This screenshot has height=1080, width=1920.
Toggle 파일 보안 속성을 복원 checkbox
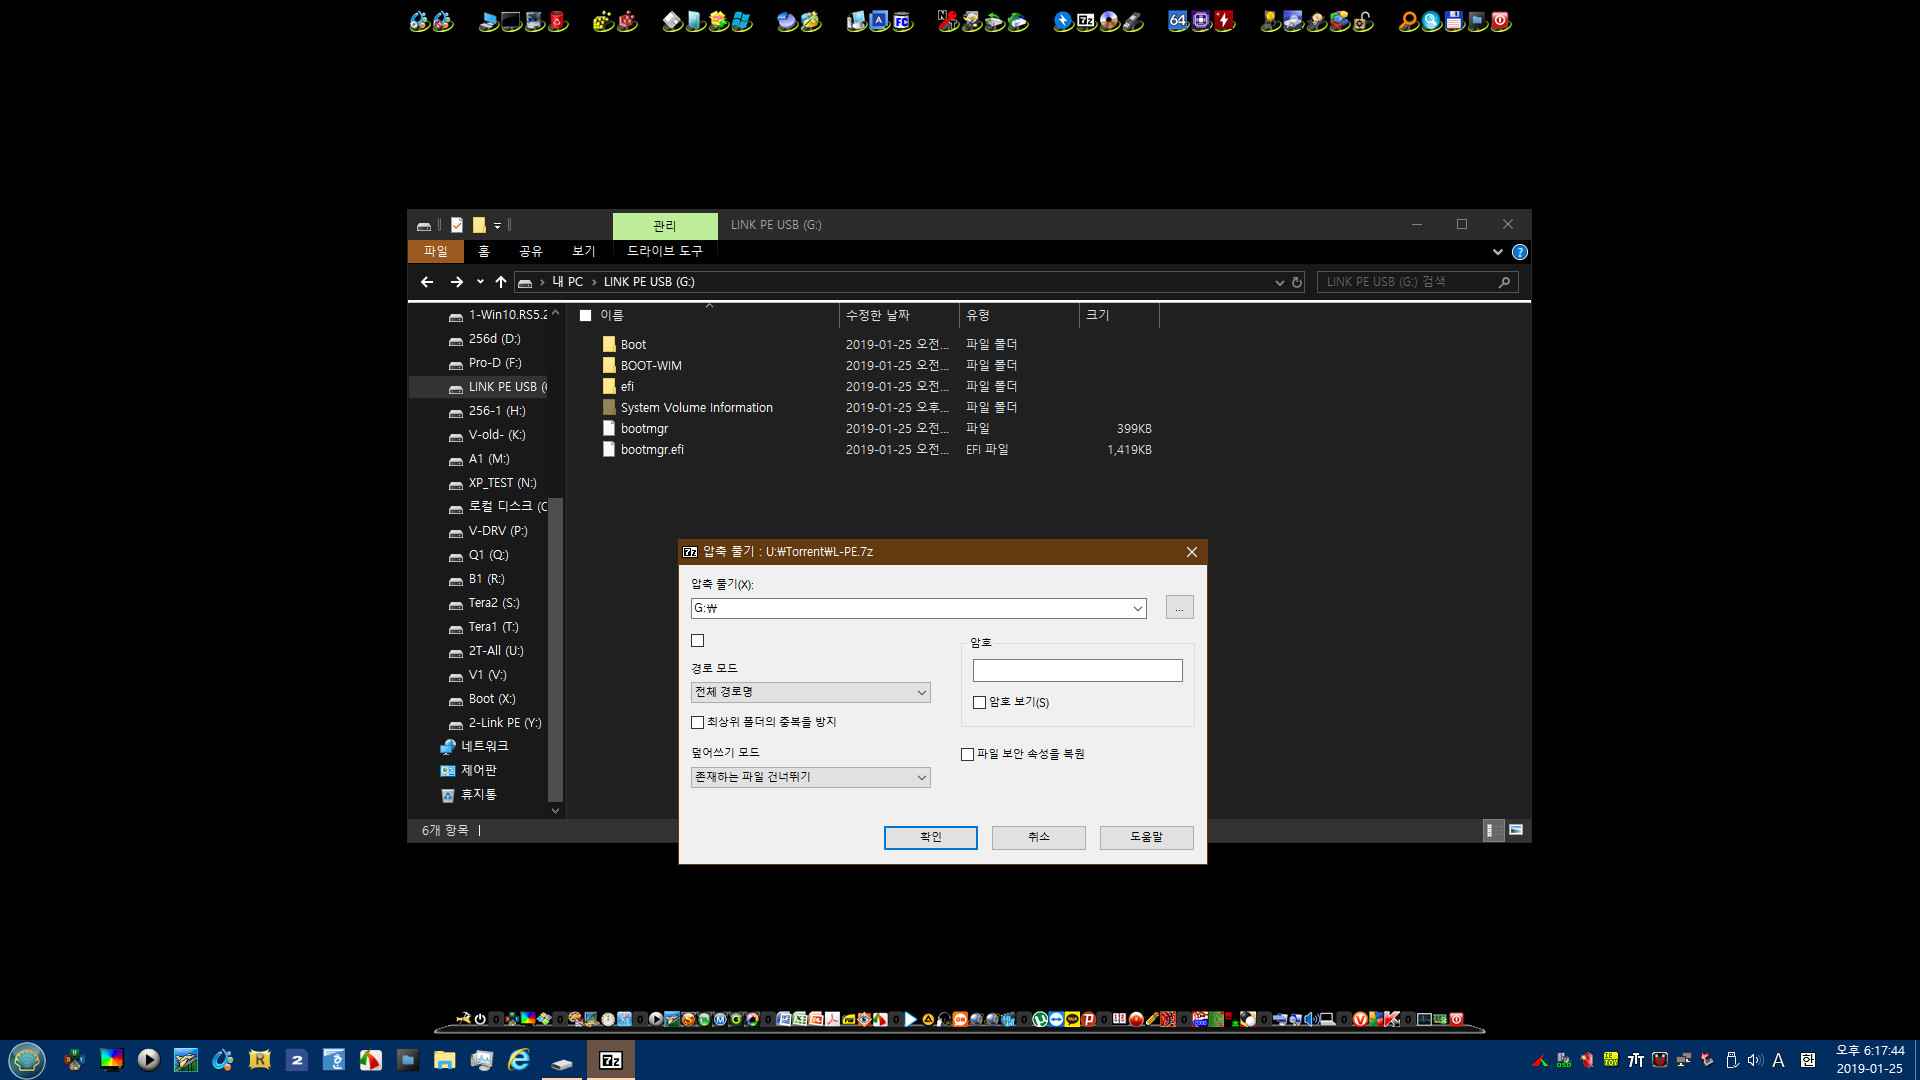(967, 754)
